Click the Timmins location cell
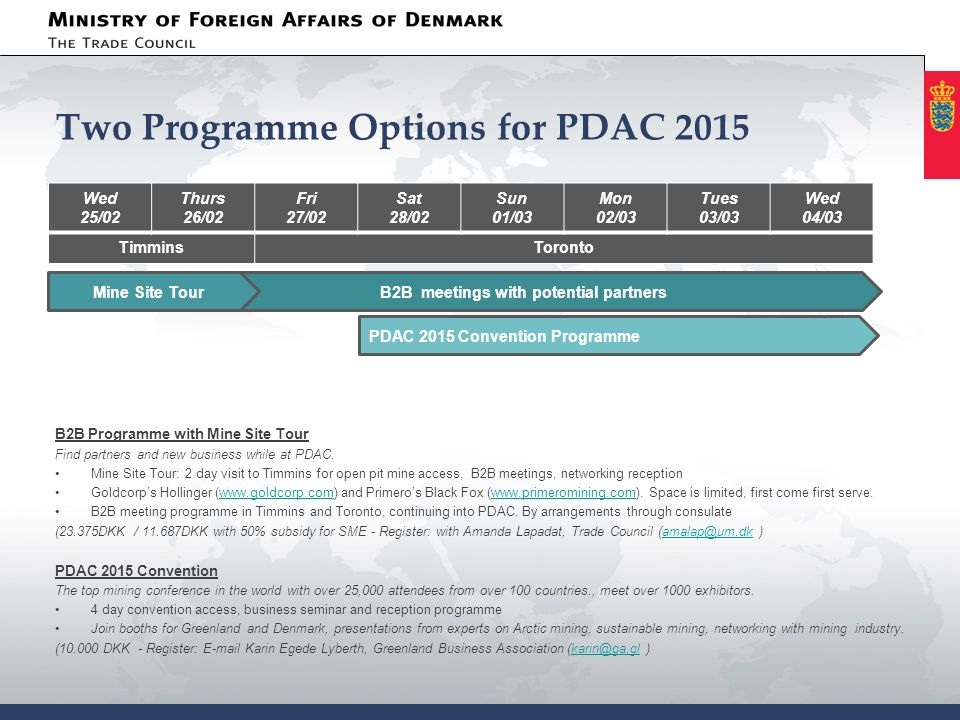The image size is (960, 720). click(x=151, y=248)
